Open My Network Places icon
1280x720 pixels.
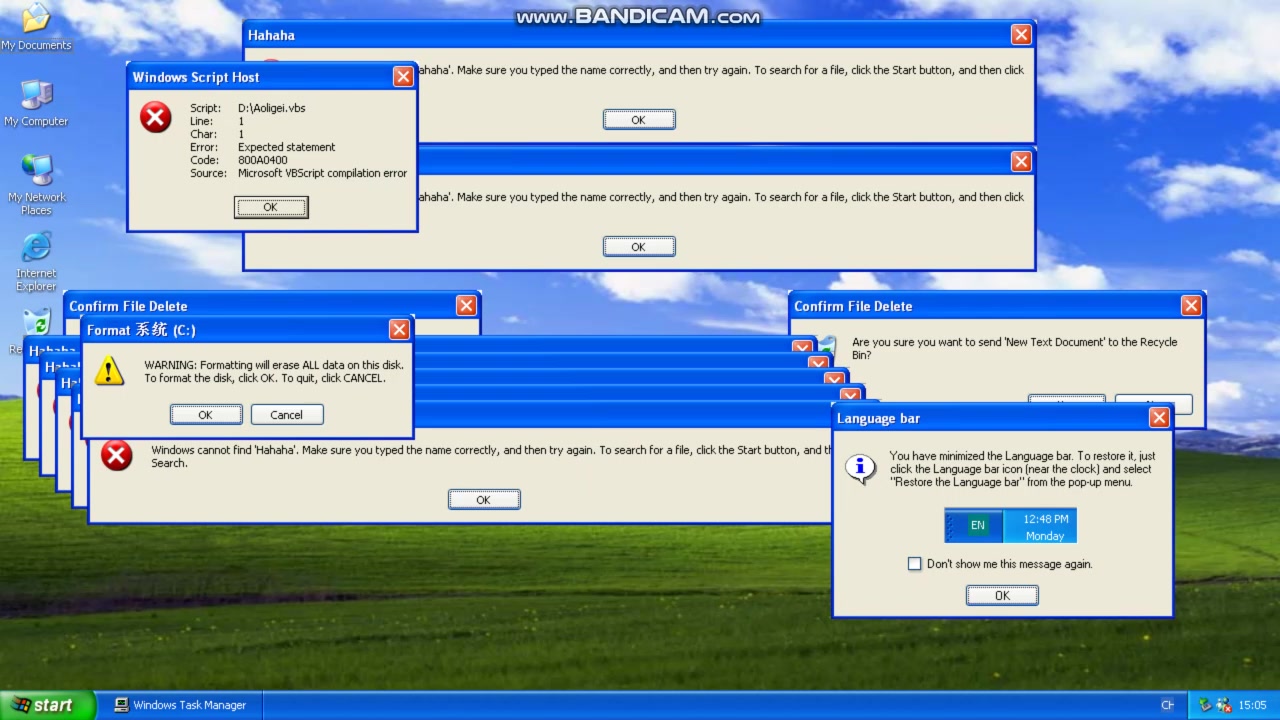click(x=36, y=185)
